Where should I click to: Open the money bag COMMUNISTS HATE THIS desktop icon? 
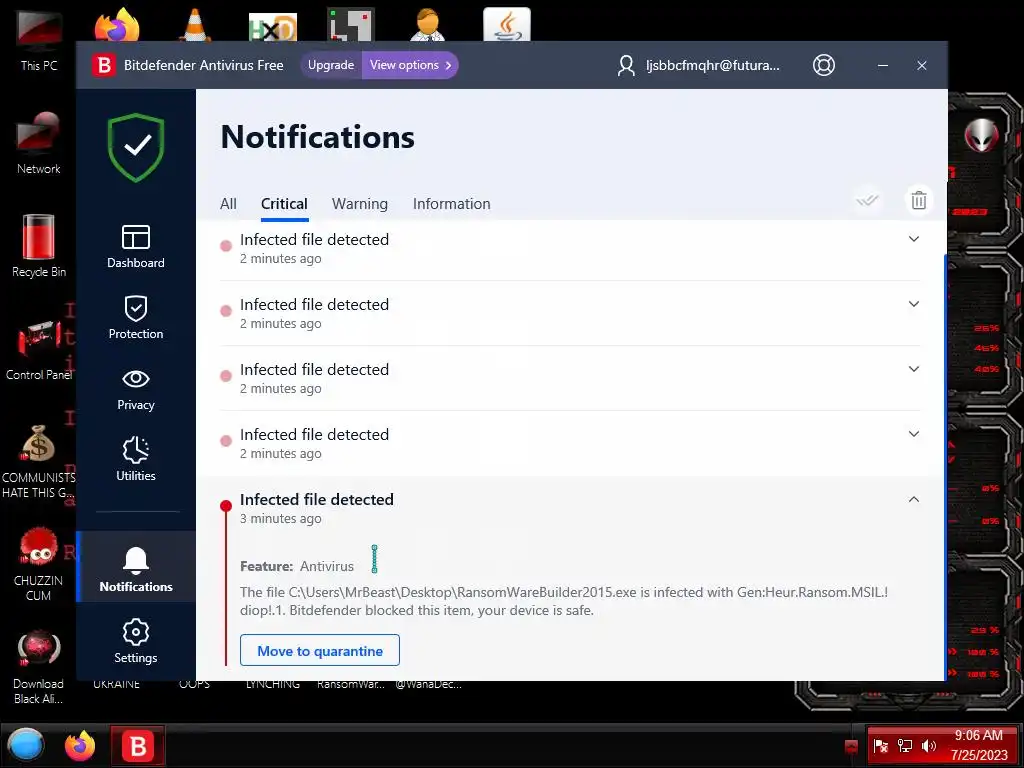tap(39, 462)
